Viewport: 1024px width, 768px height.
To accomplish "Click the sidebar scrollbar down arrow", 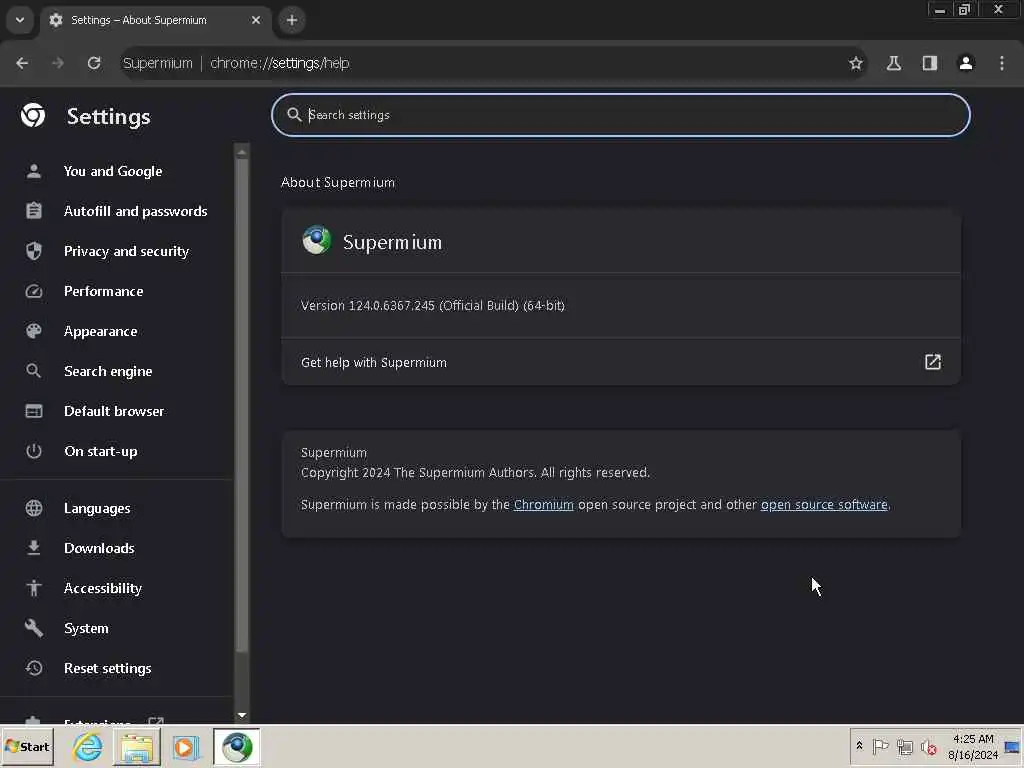I will pos(242,715).
